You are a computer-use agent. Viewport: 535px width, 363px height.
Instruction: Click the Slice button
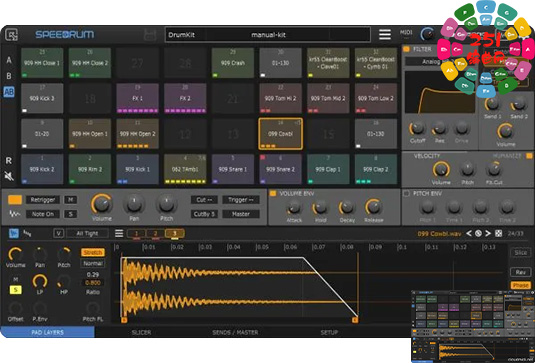[521, 253]
